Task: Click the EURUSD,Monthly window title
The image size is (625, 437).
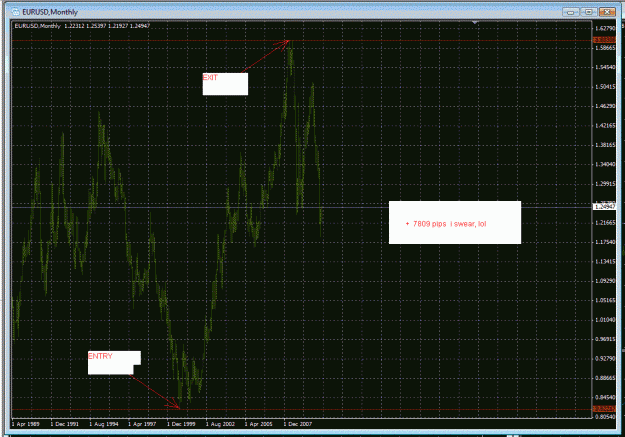Action: [50, 12]
